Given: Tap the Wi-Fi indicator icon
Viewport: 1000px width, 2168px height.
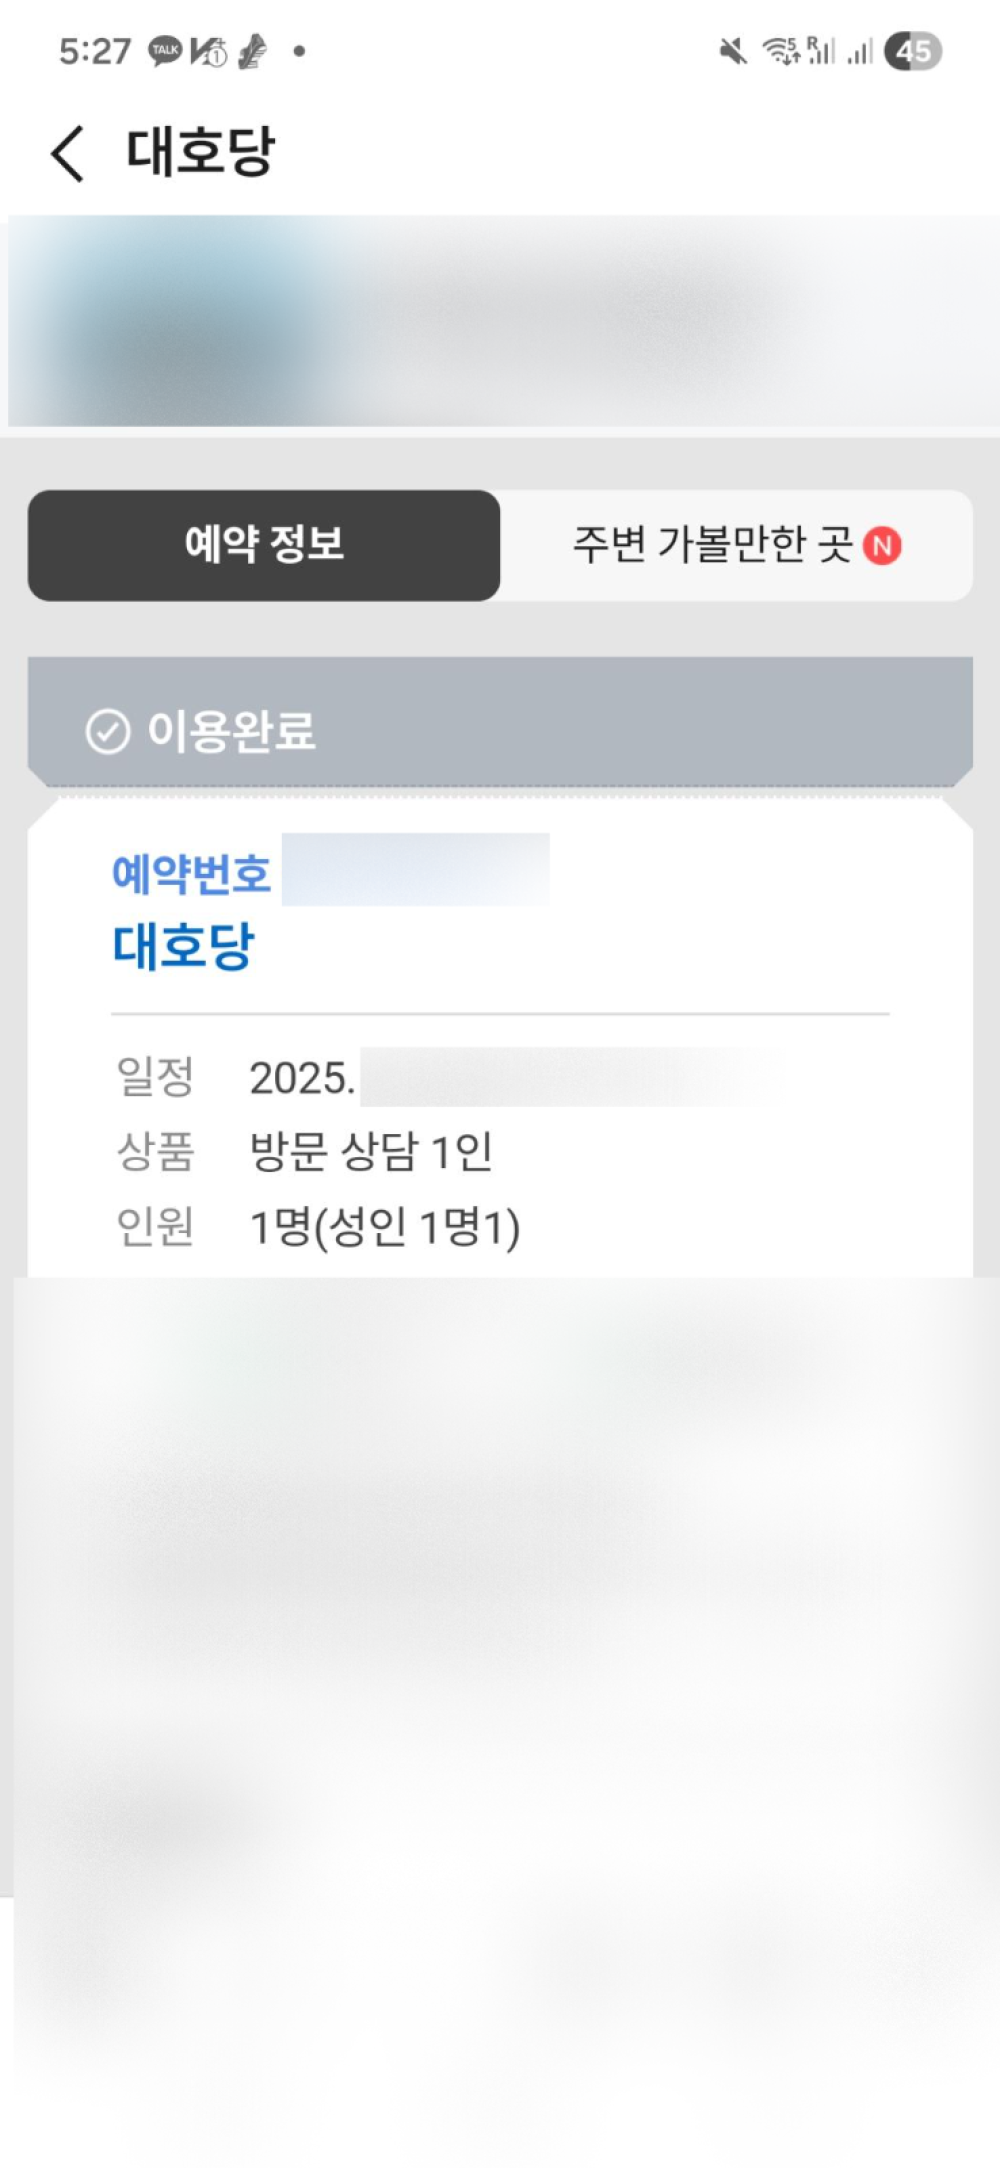Looking at the screenshot, I should pyautogui.click(x=780, y=51).
